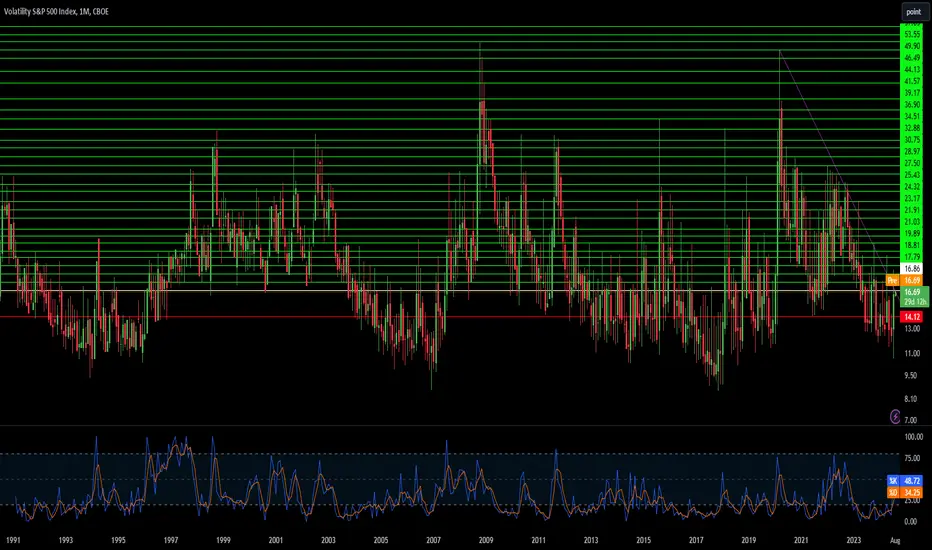Click the Aug label on time axis

tap(895, 540)
